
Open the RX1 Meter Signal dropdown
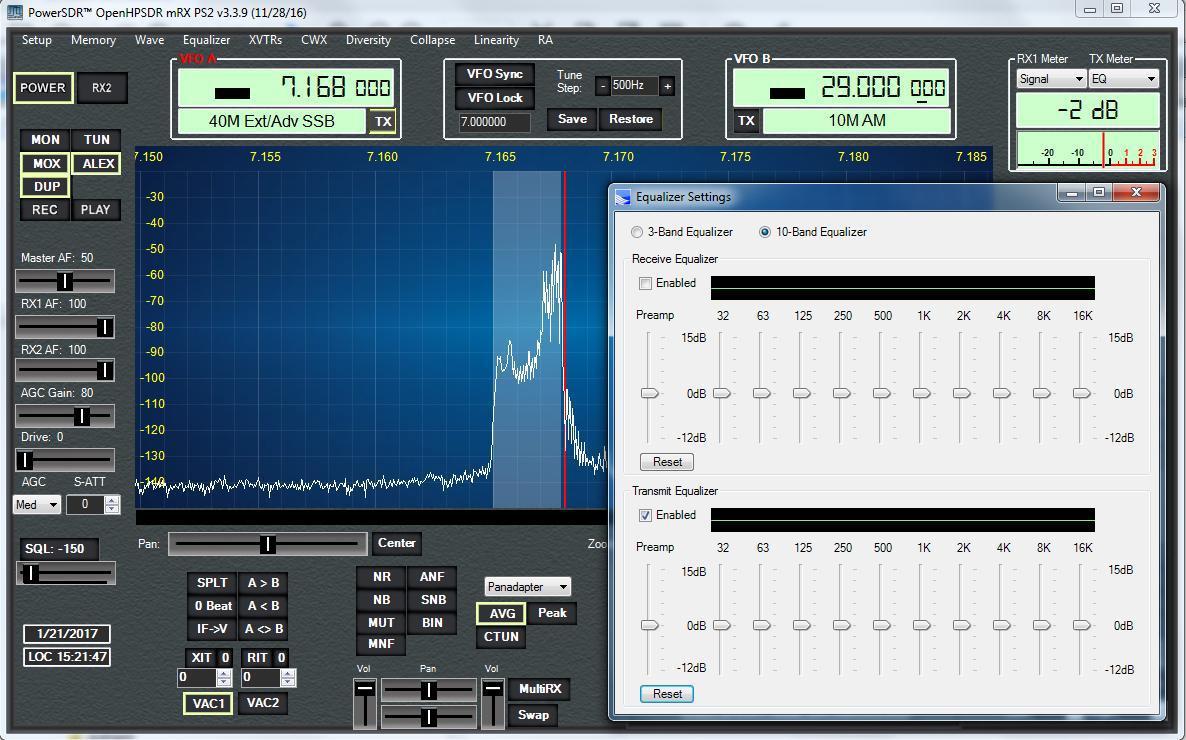[x=1051, y=79]
